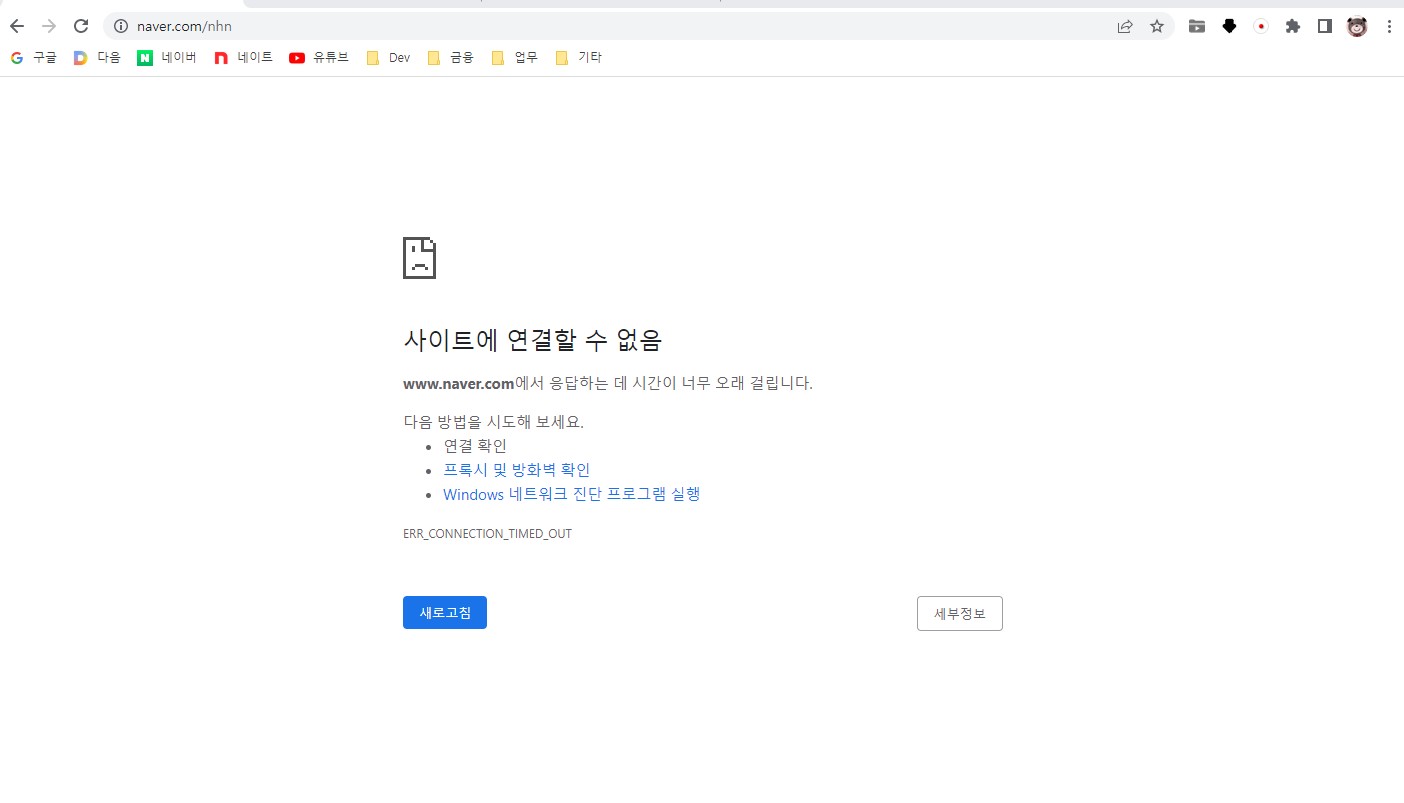Click the blue 새로고침 button
The width and height of the screenshot is (1404, 803).
(x=445, y=613)
